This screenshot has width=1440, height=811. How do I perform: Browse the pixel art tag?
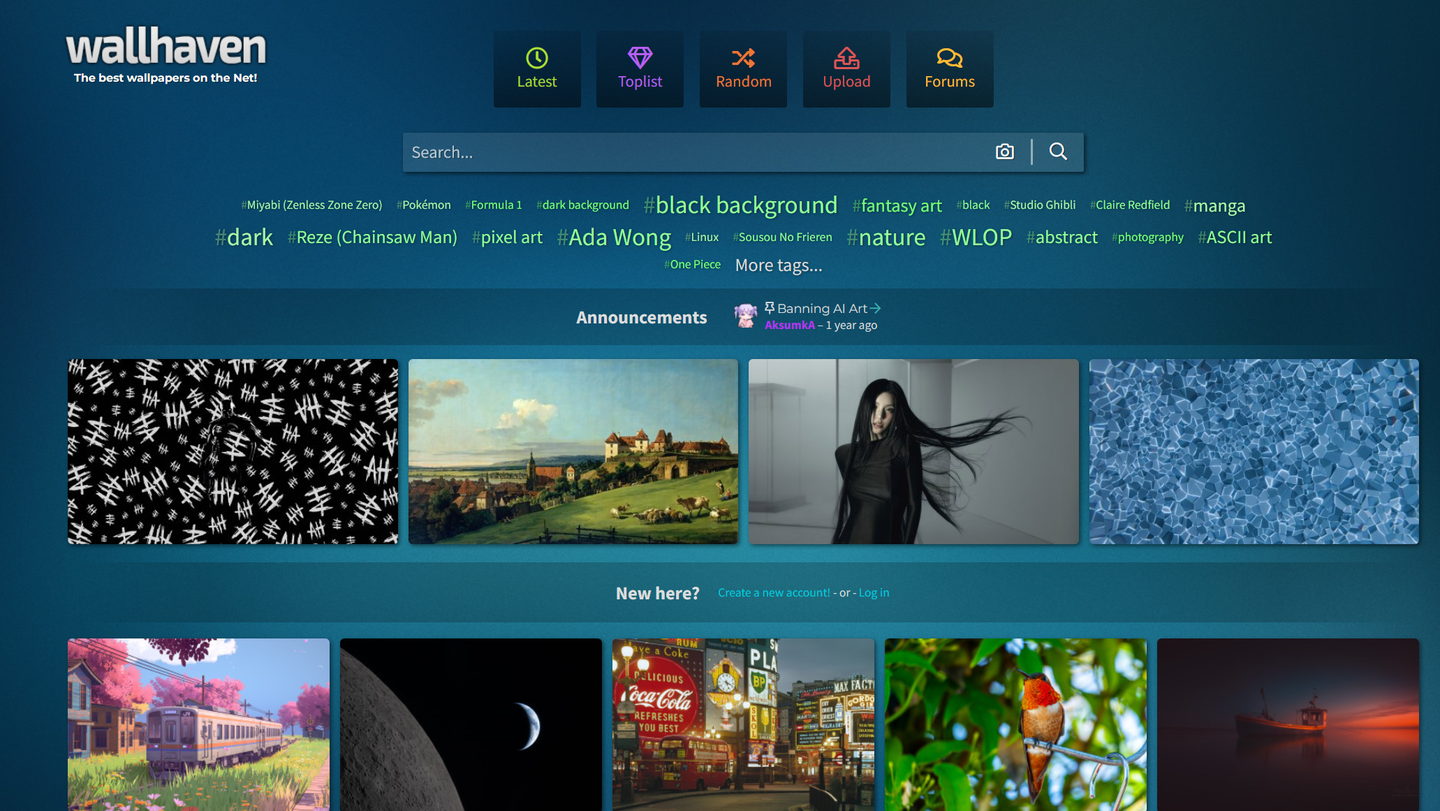[x=507, y=237]
